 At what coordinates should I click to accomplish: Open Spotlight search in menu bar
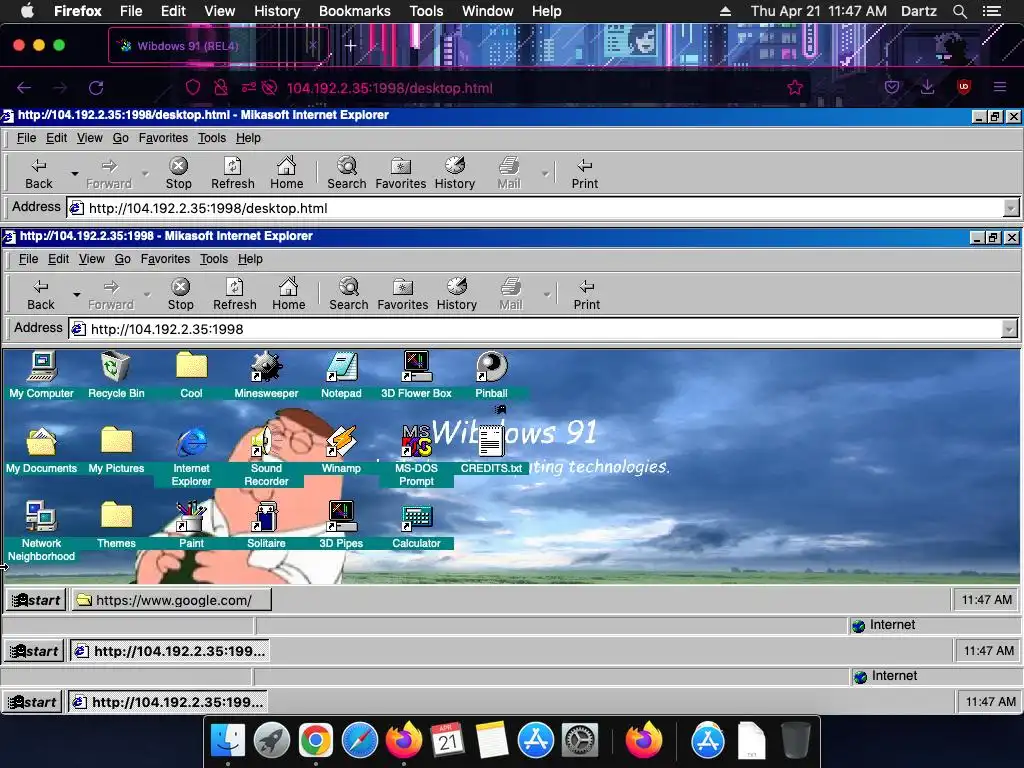coord(959,11)
